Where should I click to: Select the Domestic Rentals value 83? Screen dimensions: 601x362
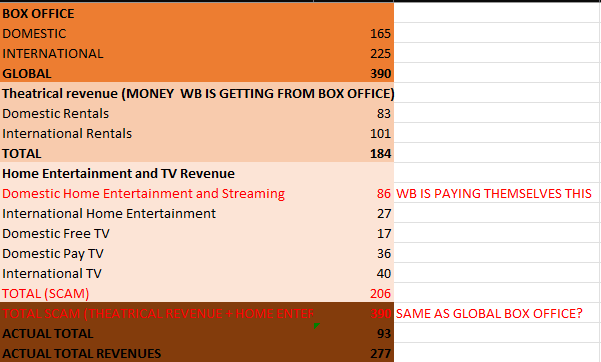(x=384, y=114)
